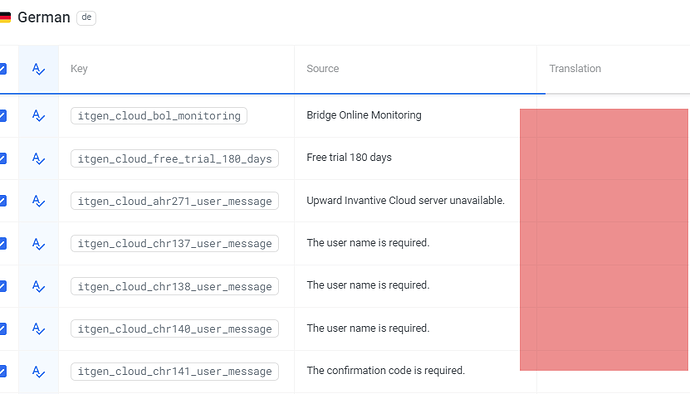This screenshot has height=394, width=690.
Task: Click the translation-check icon for itgen_cloud_bol_monitoring
Action: point(38,116)
